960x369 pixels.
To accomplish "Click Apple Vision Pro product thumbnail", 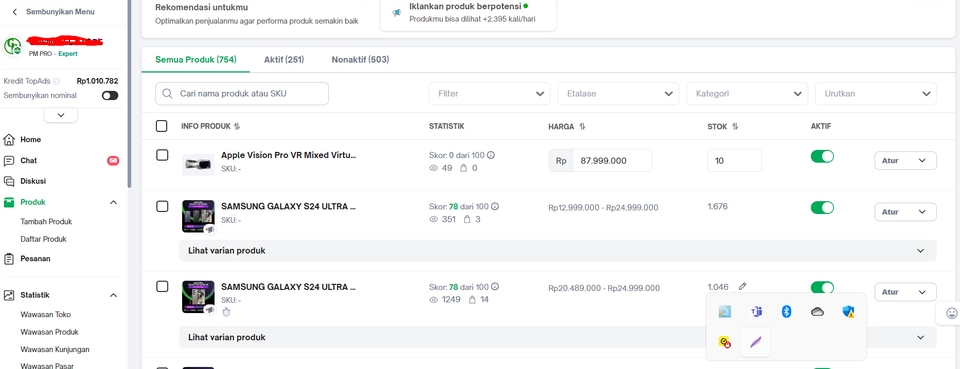I will [x=198, y=164].
